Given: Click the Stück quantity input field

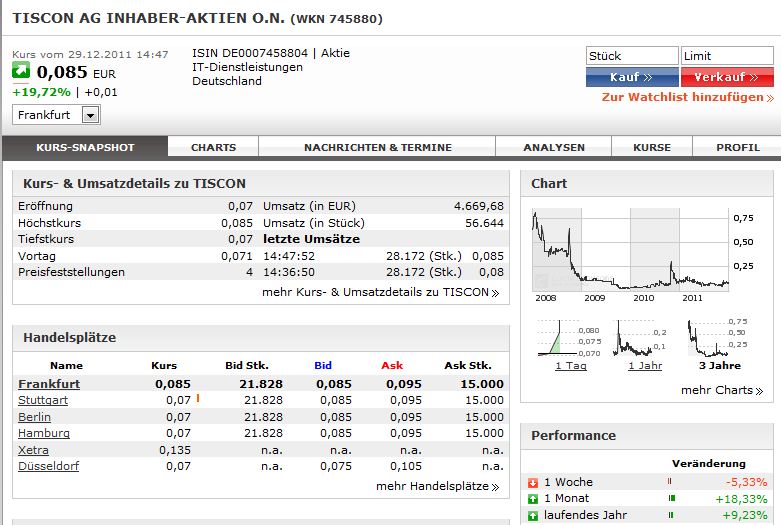Looking at the screenshot, I should click(632, 56).
